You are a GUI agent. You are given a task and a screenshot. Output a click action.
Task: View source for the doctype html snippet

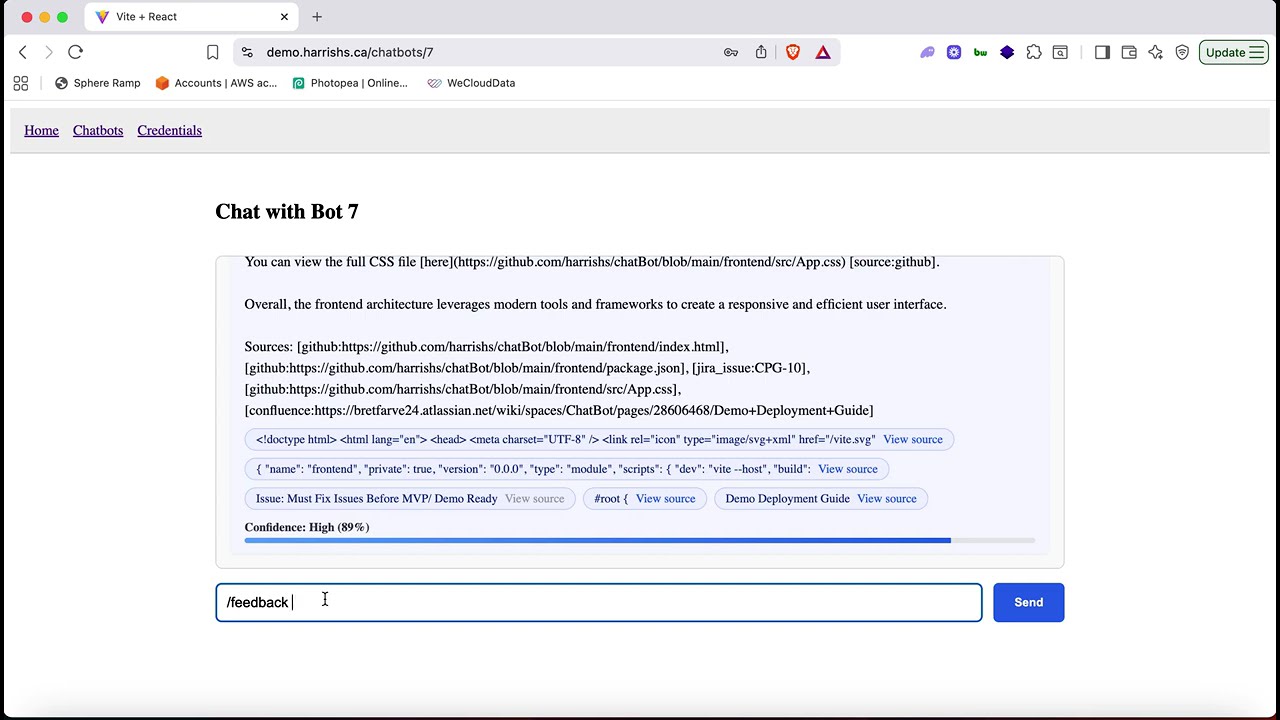pyautogui.click(x=913, y=440)
